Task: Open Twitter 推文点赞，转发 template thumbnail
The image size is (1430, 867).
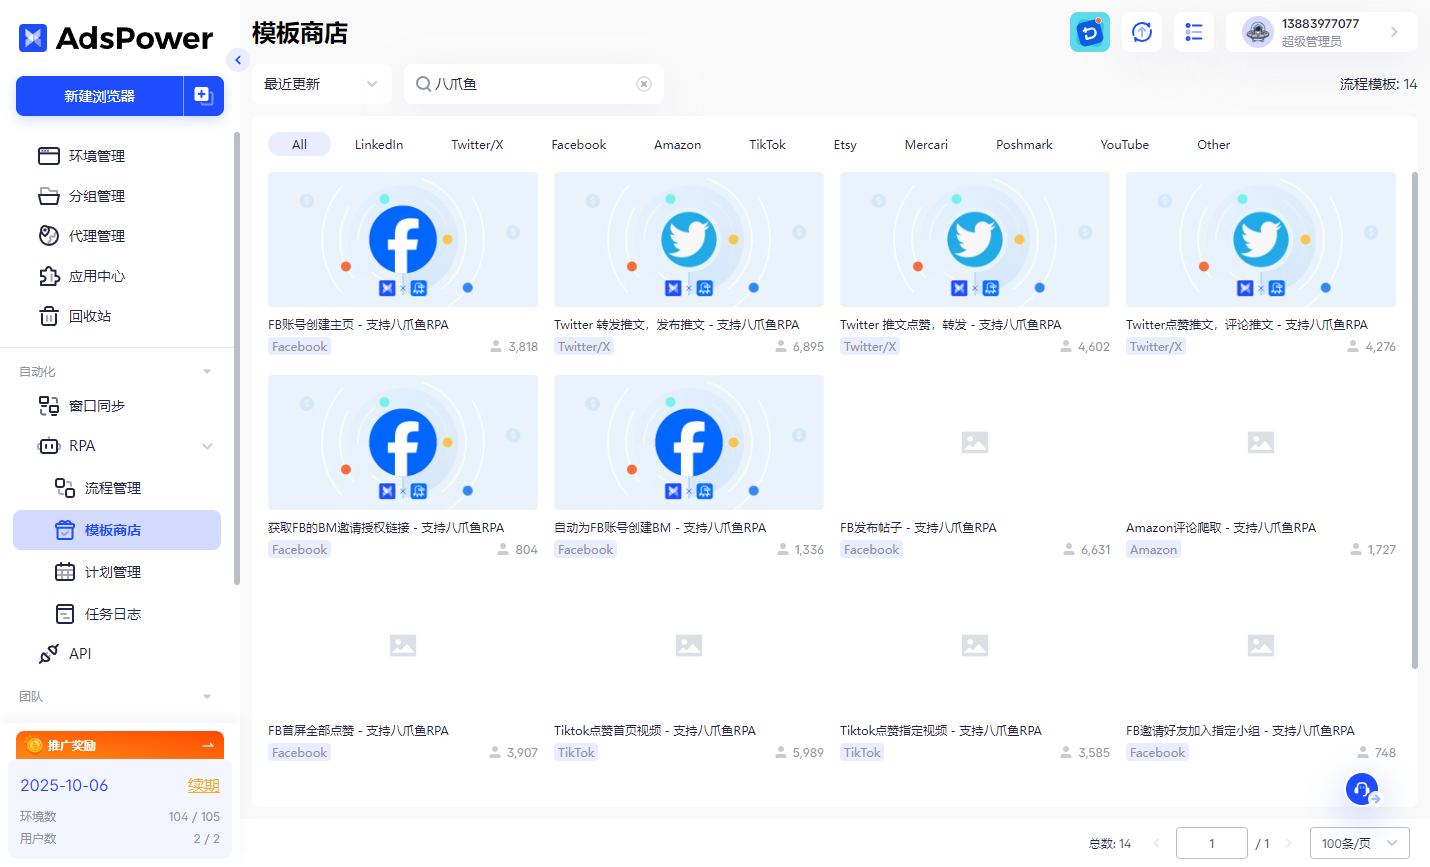Action: pyautogui.click(x=975, y=239)
